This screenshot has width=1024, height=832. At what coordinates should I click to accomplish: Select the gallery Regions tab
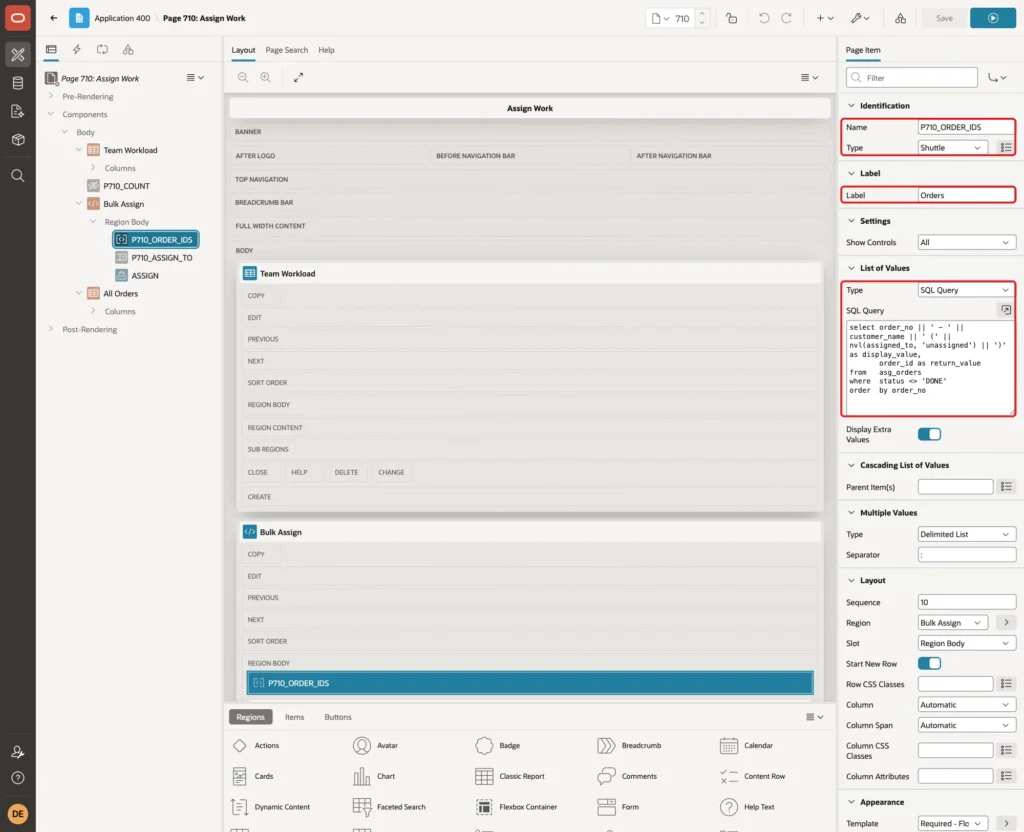250,717
